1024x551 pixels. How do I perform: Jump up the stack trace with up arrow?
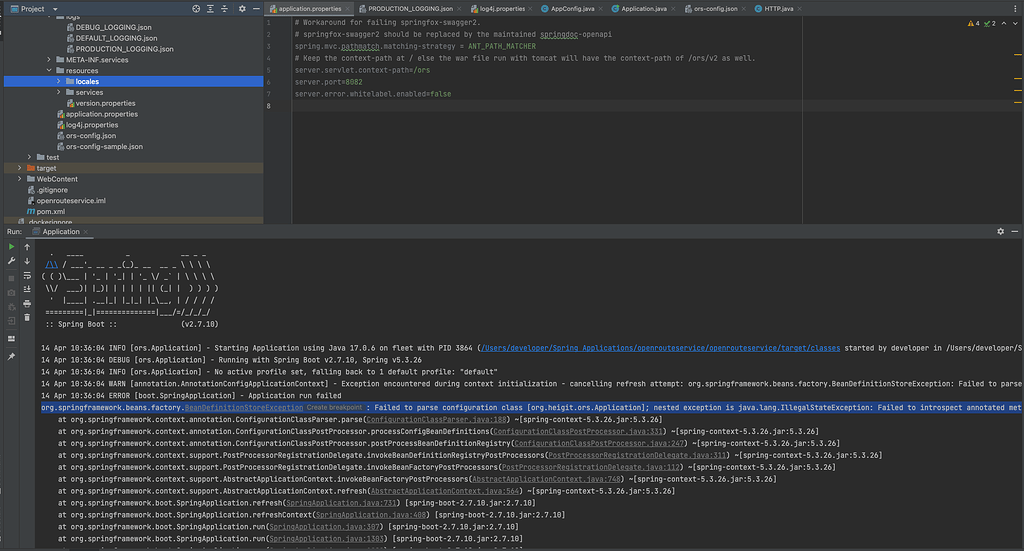(x=27, y=247)
